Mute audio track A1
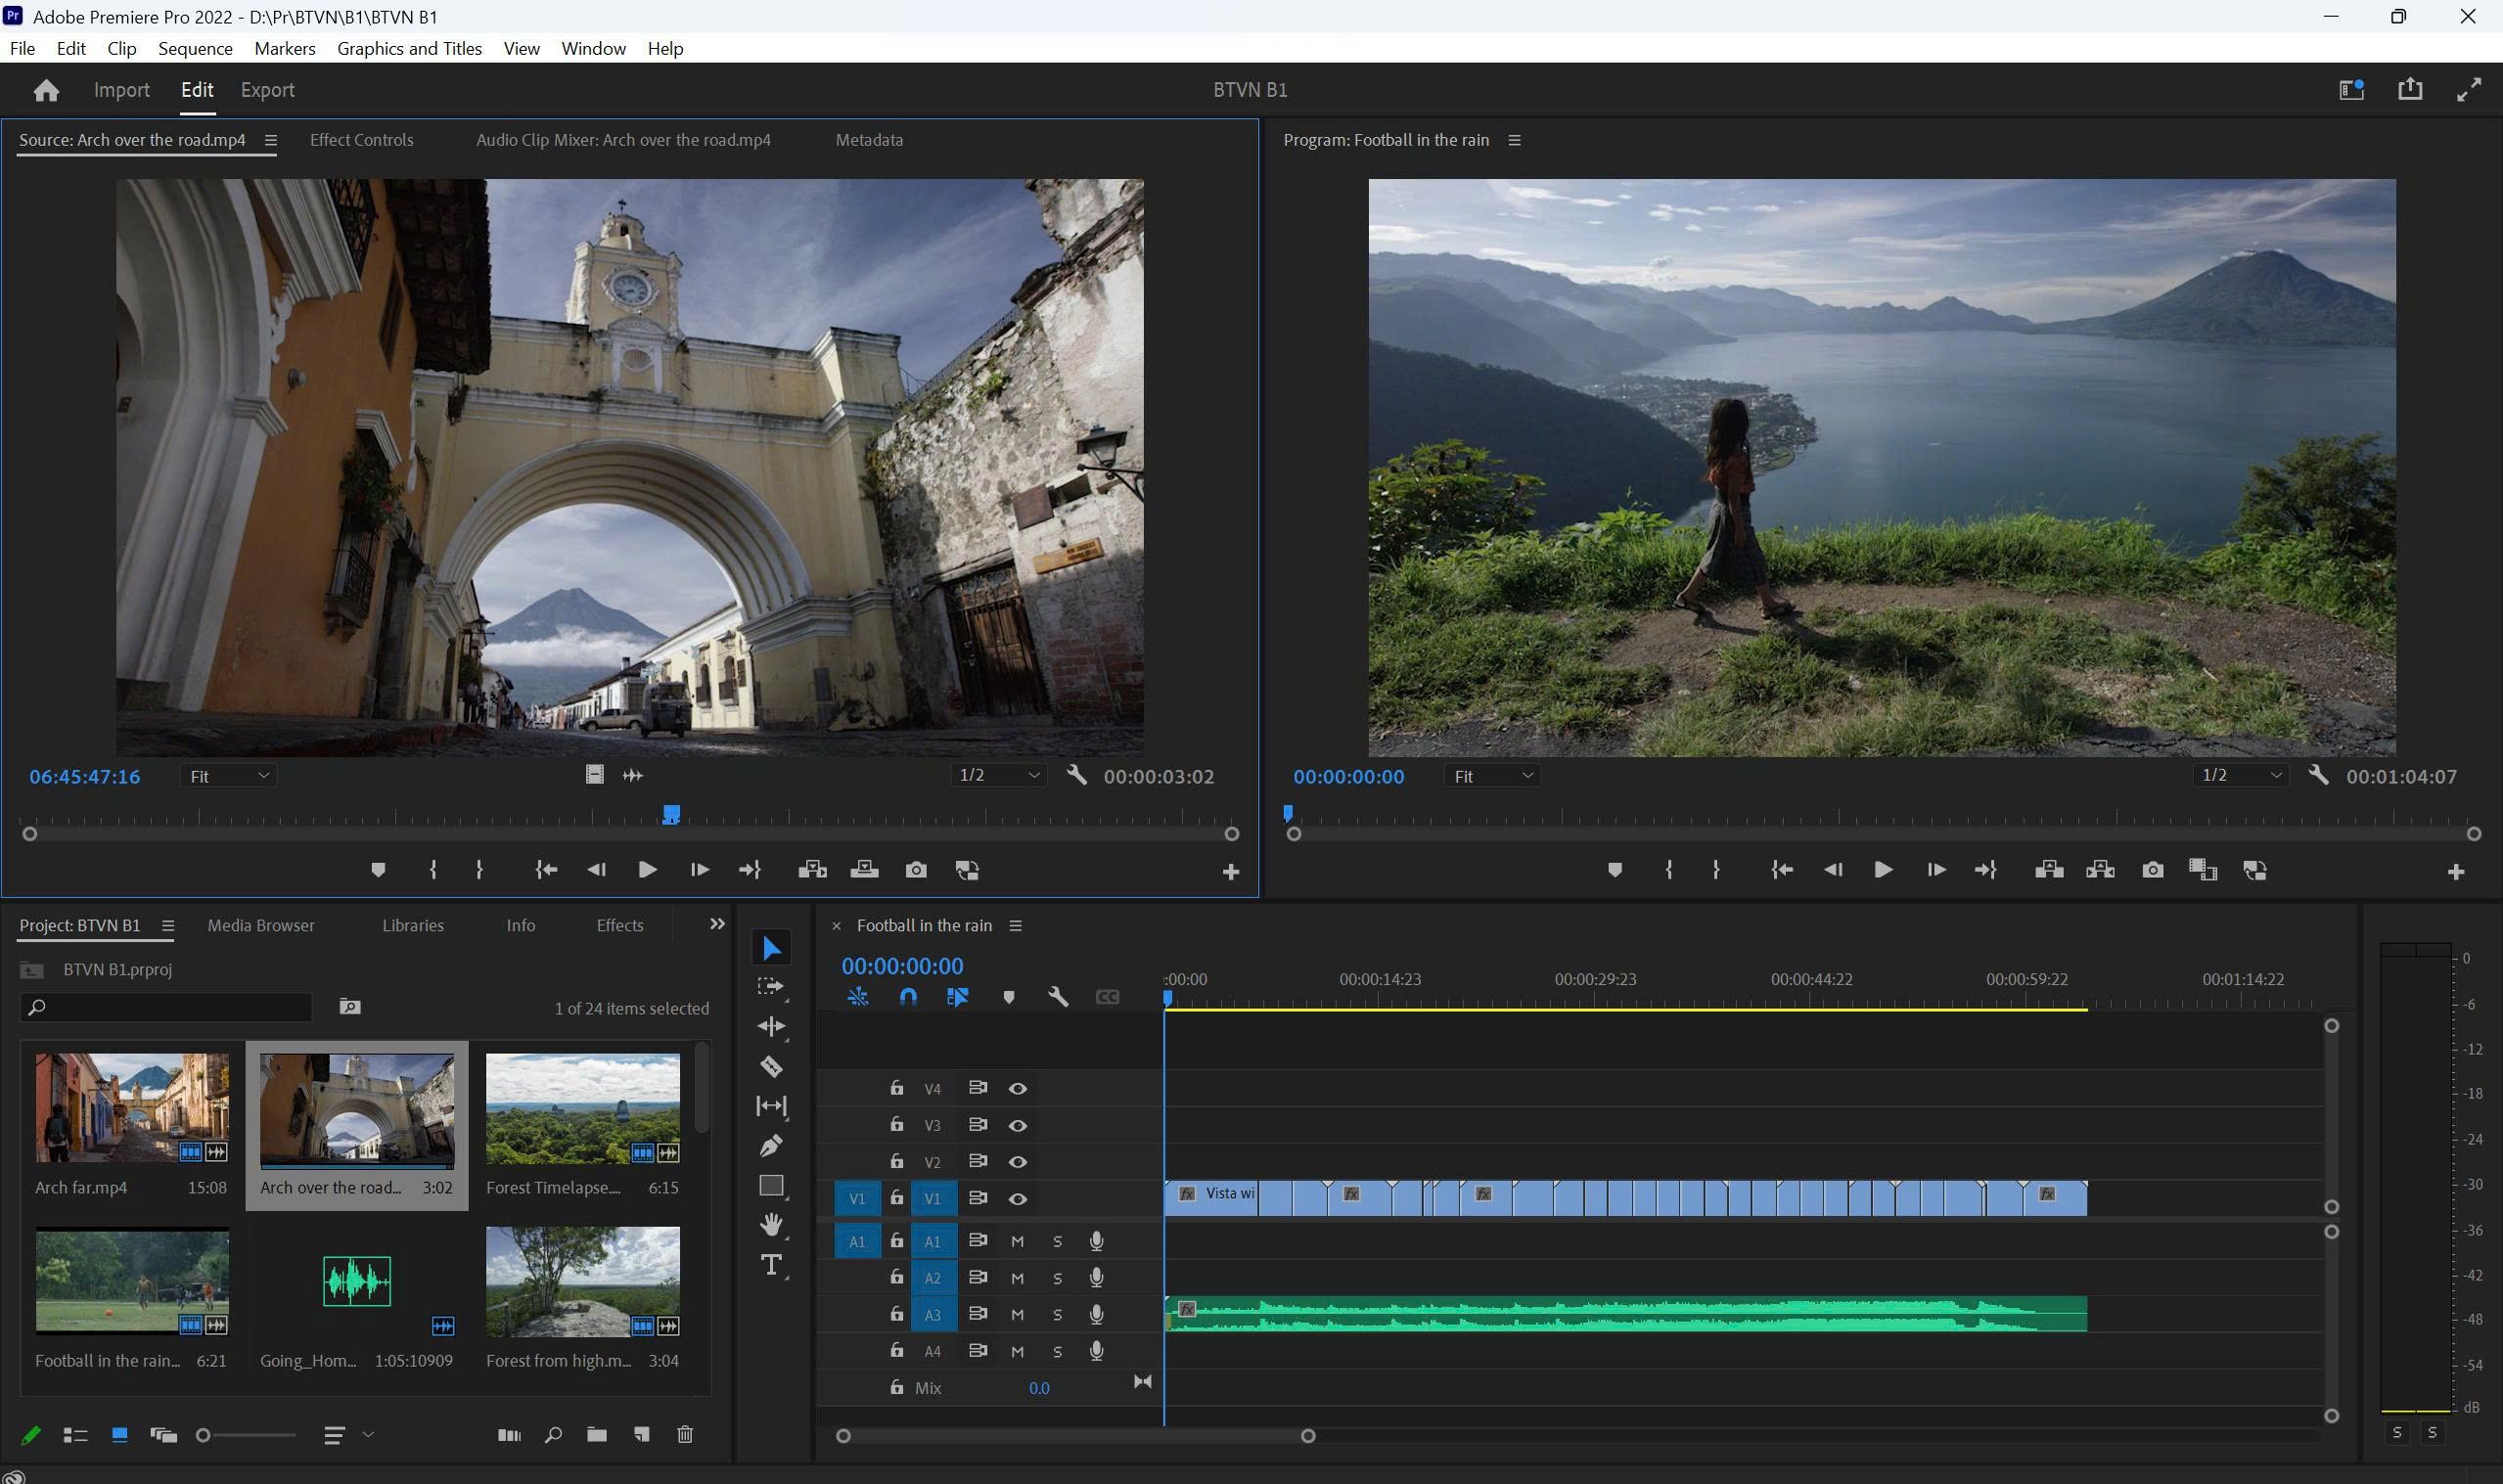Screen dimensions: 2503x1484 1017,1242
